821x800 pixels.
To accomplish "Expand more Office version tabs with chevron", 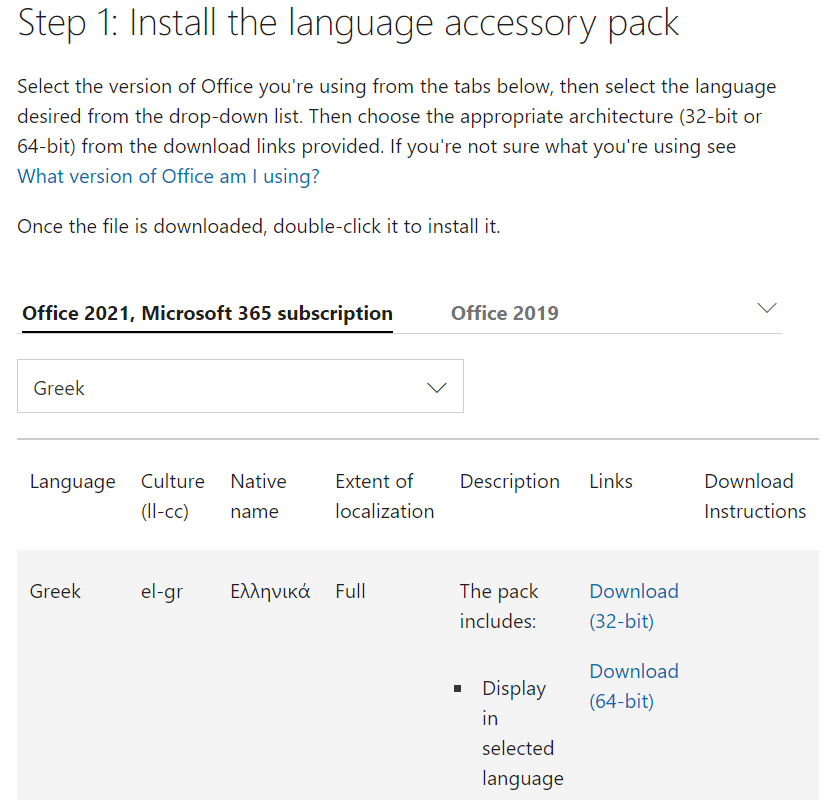I will point(767,308).
